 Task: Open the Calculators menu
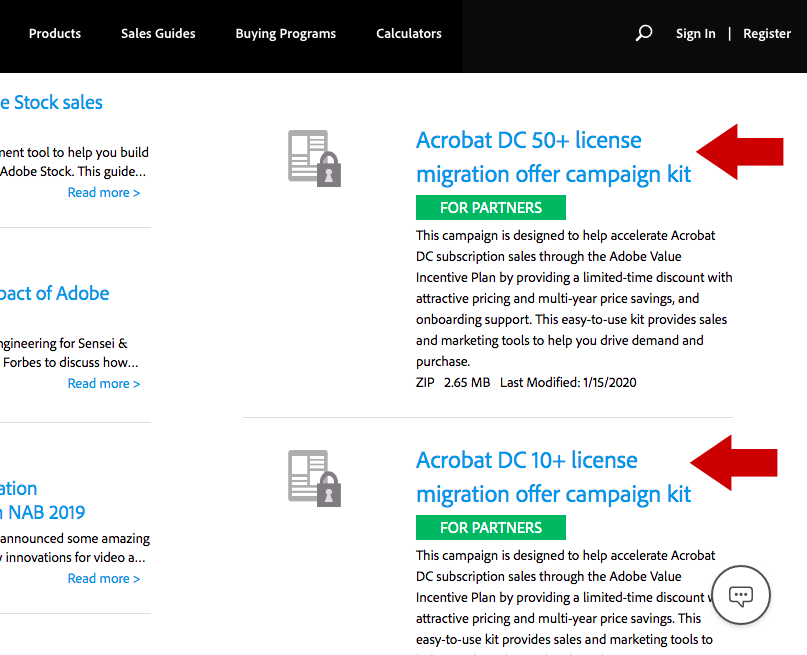pos(409,33)
